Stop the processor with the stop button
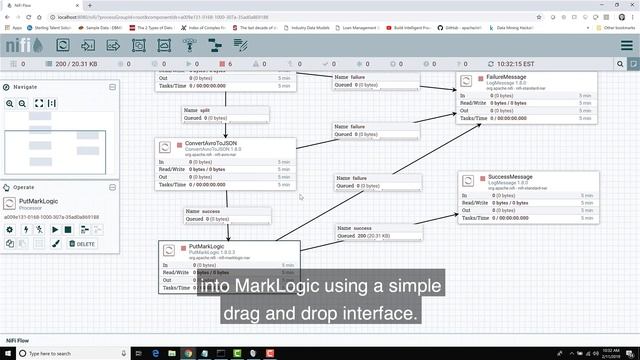The height and width of the screenshot is (360, 640). pyautogui.click(x=68, y=230)
